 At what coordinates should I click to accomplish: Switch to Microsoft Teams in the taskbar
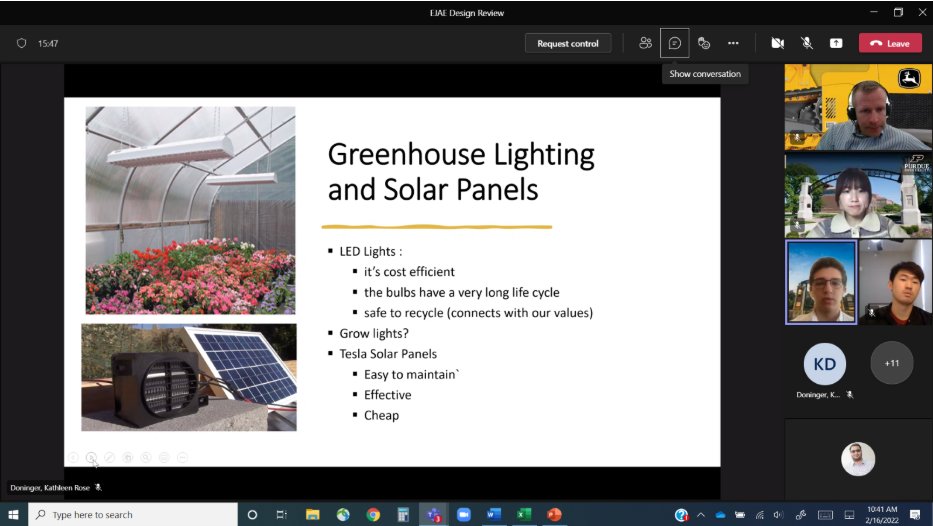(434, 515)
